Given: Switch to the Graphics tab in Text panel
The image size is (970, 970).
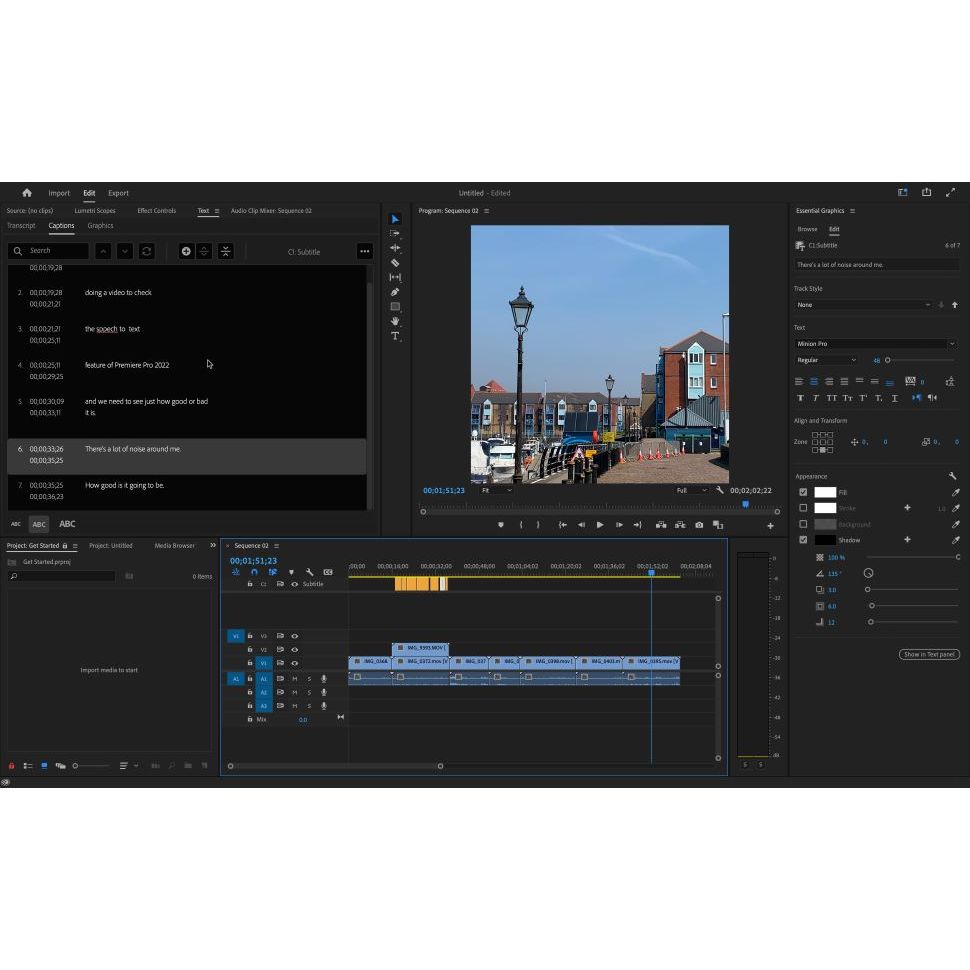Looking at the screenshot, I should coord(100,225).
